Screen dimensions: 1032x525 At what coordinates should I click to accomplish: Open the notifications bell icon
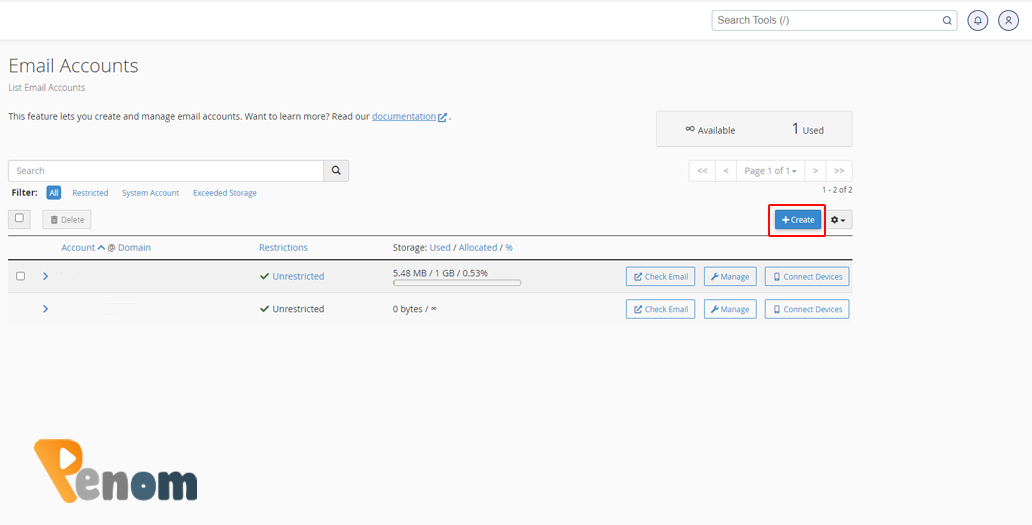point(977,20)
